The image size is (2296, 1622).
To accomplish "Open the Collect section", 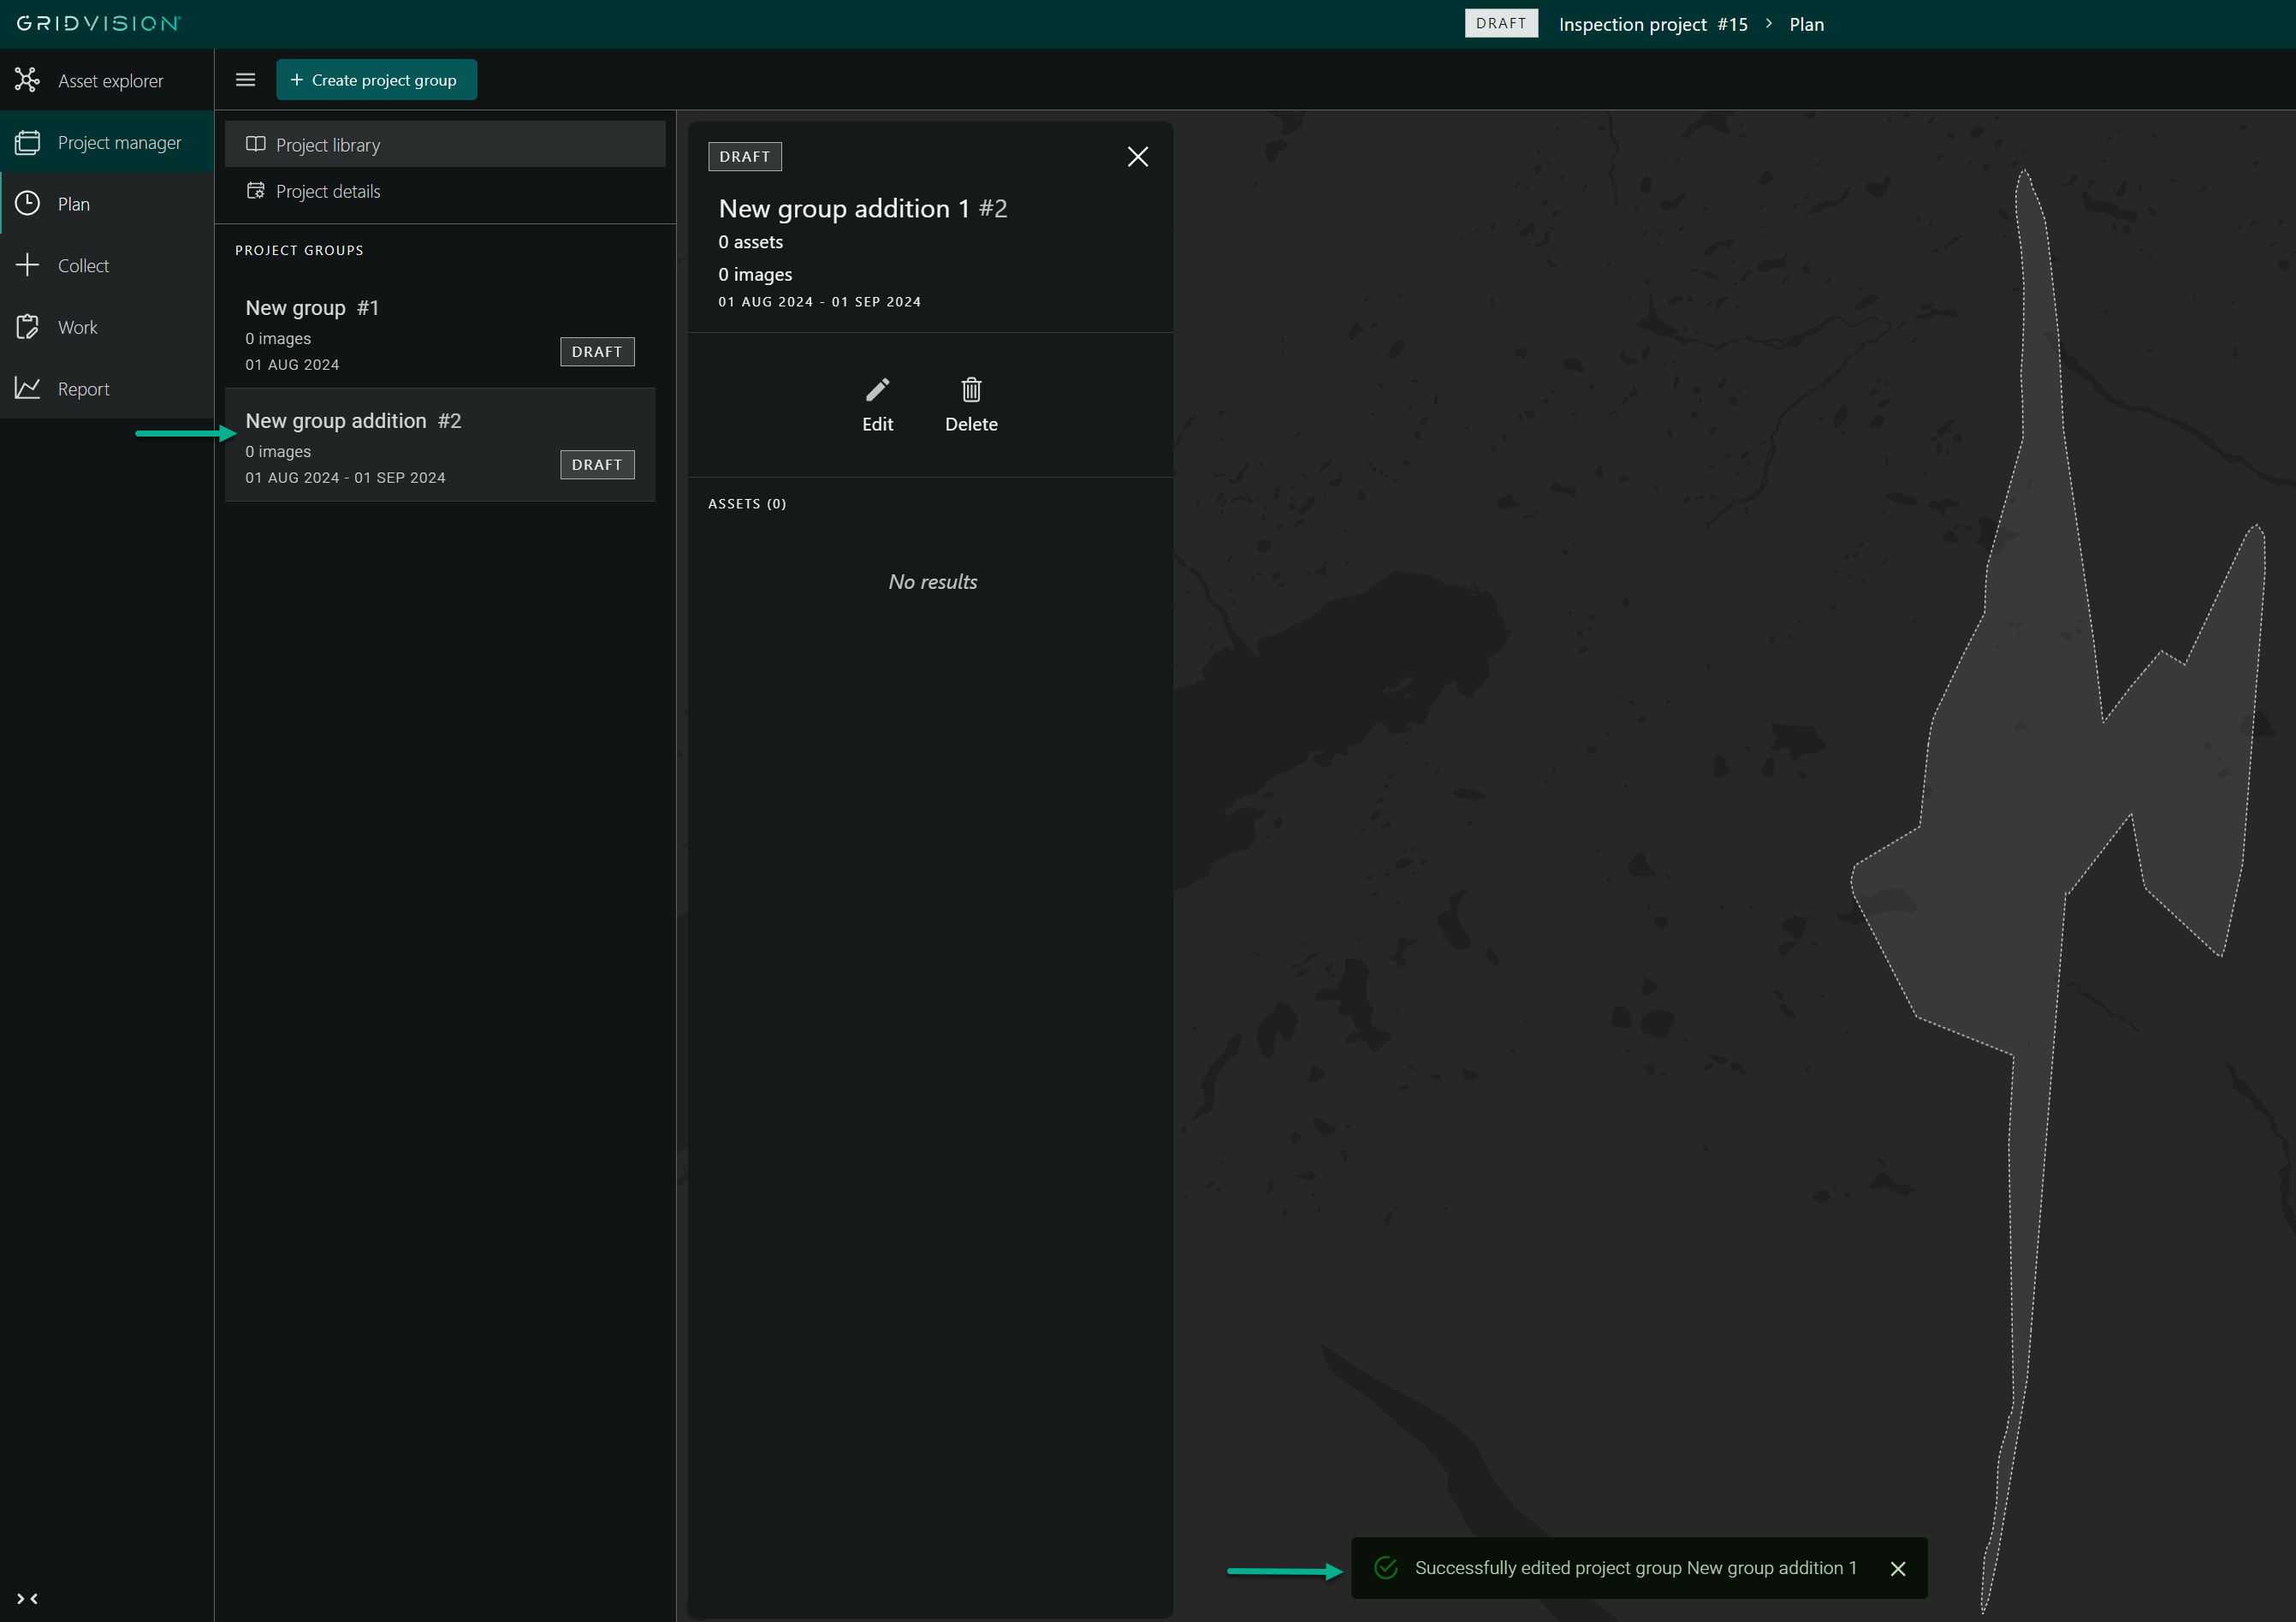I will pos(83,266).
